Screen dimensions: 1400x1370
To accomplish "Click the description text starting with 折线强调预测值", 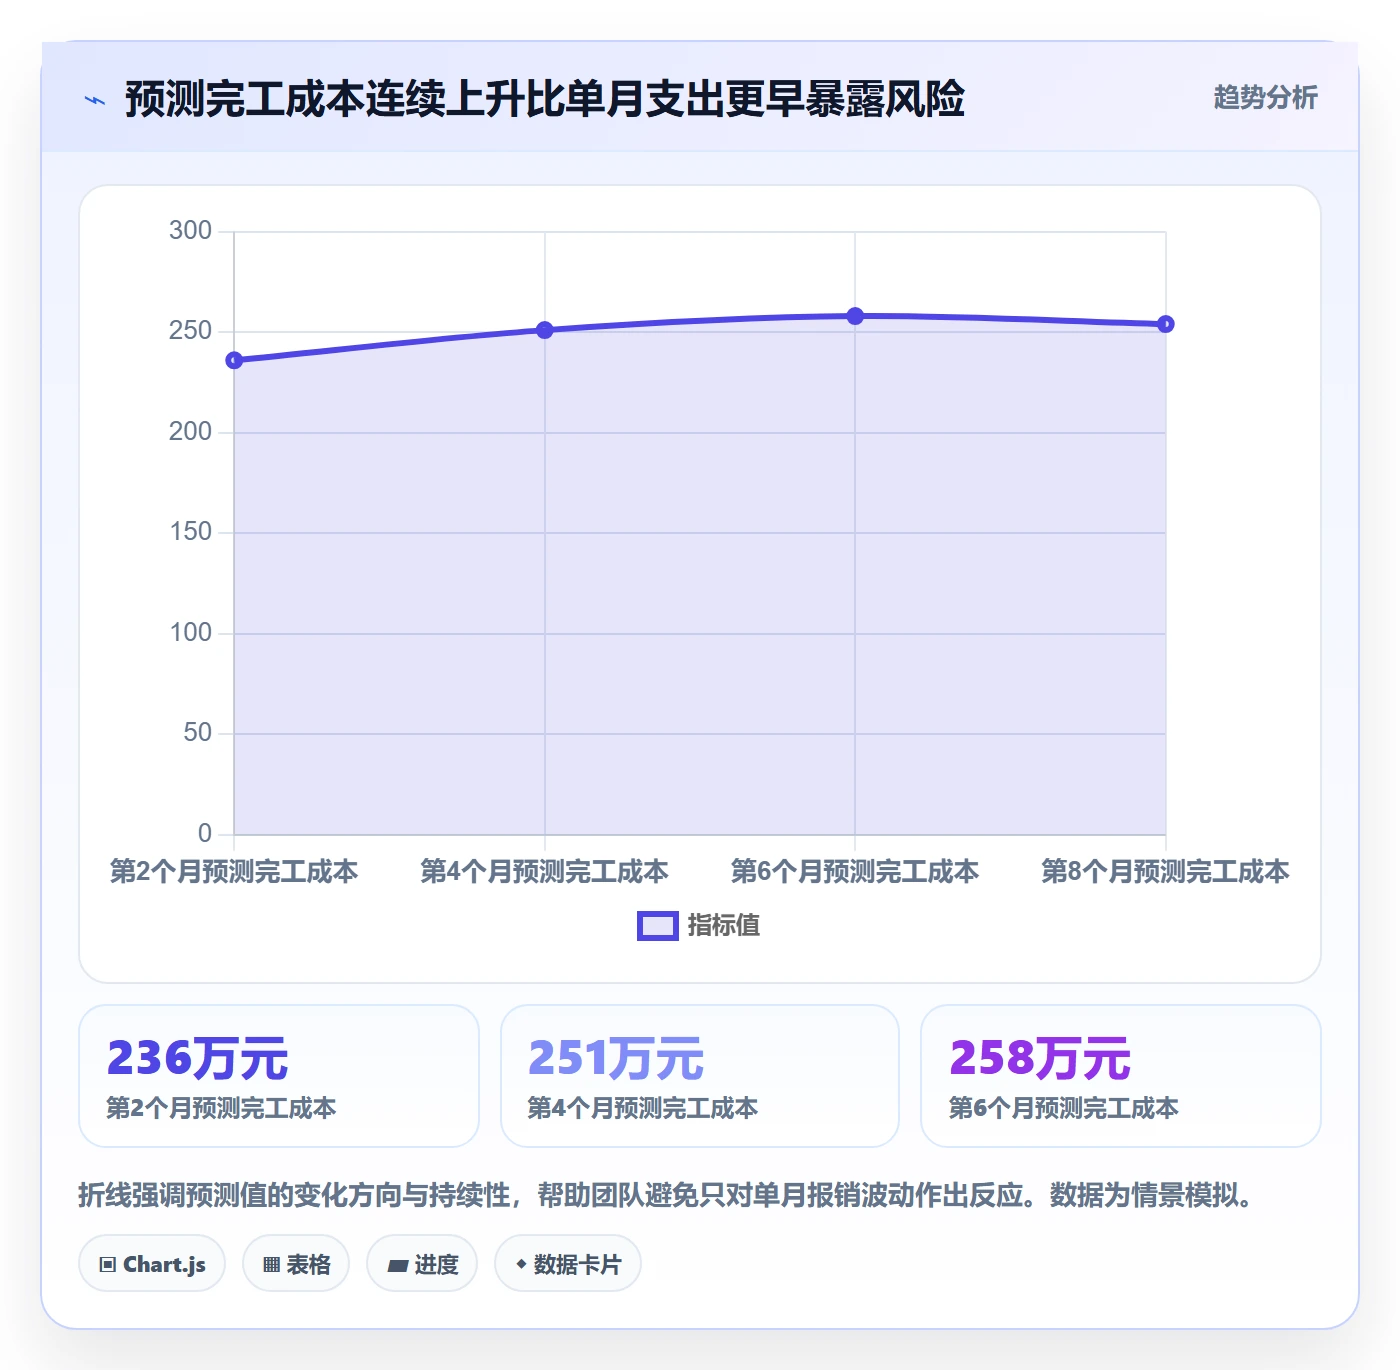I will 666,1195.
